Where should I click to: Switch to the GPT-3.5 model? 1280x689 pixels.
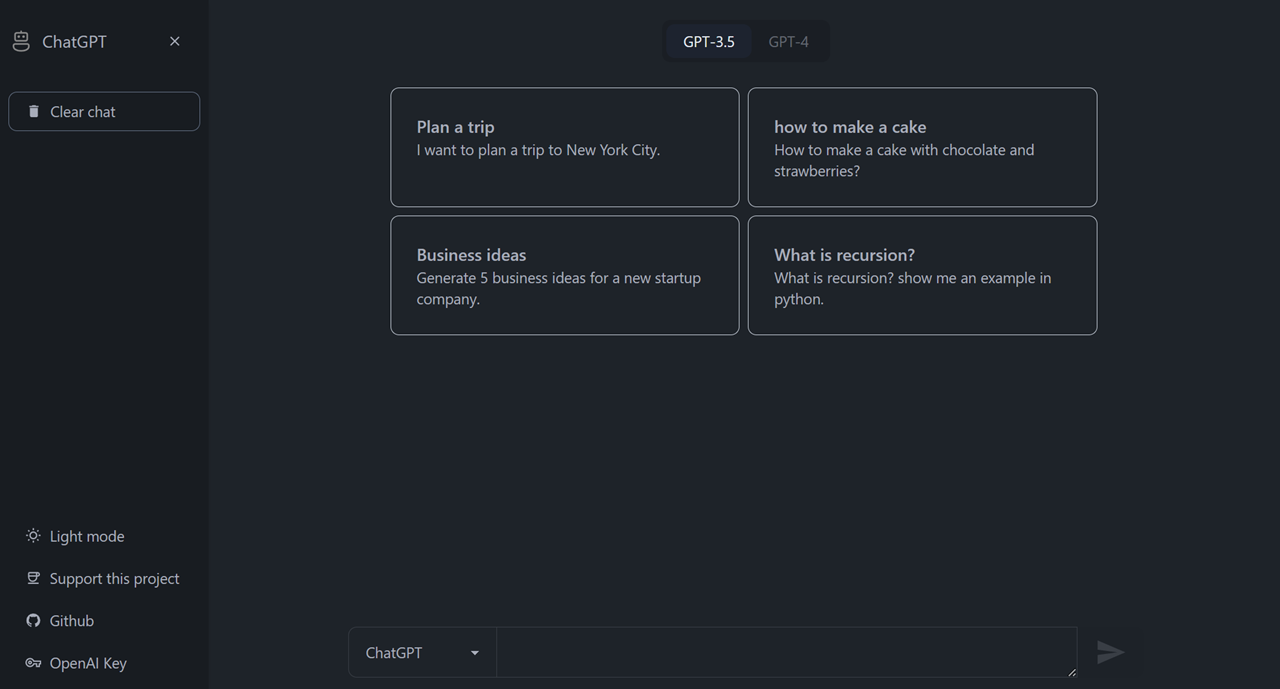coord(708,42)
